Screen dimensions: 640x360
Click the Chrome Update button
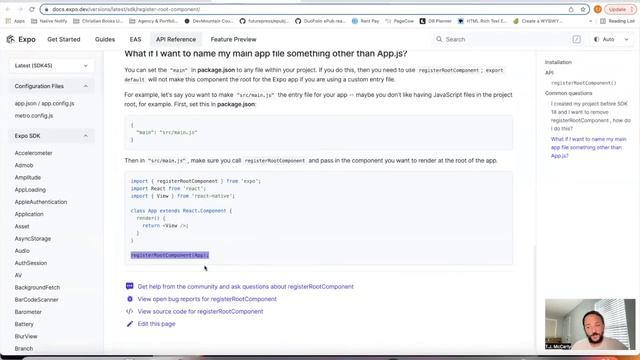point(620,9)
